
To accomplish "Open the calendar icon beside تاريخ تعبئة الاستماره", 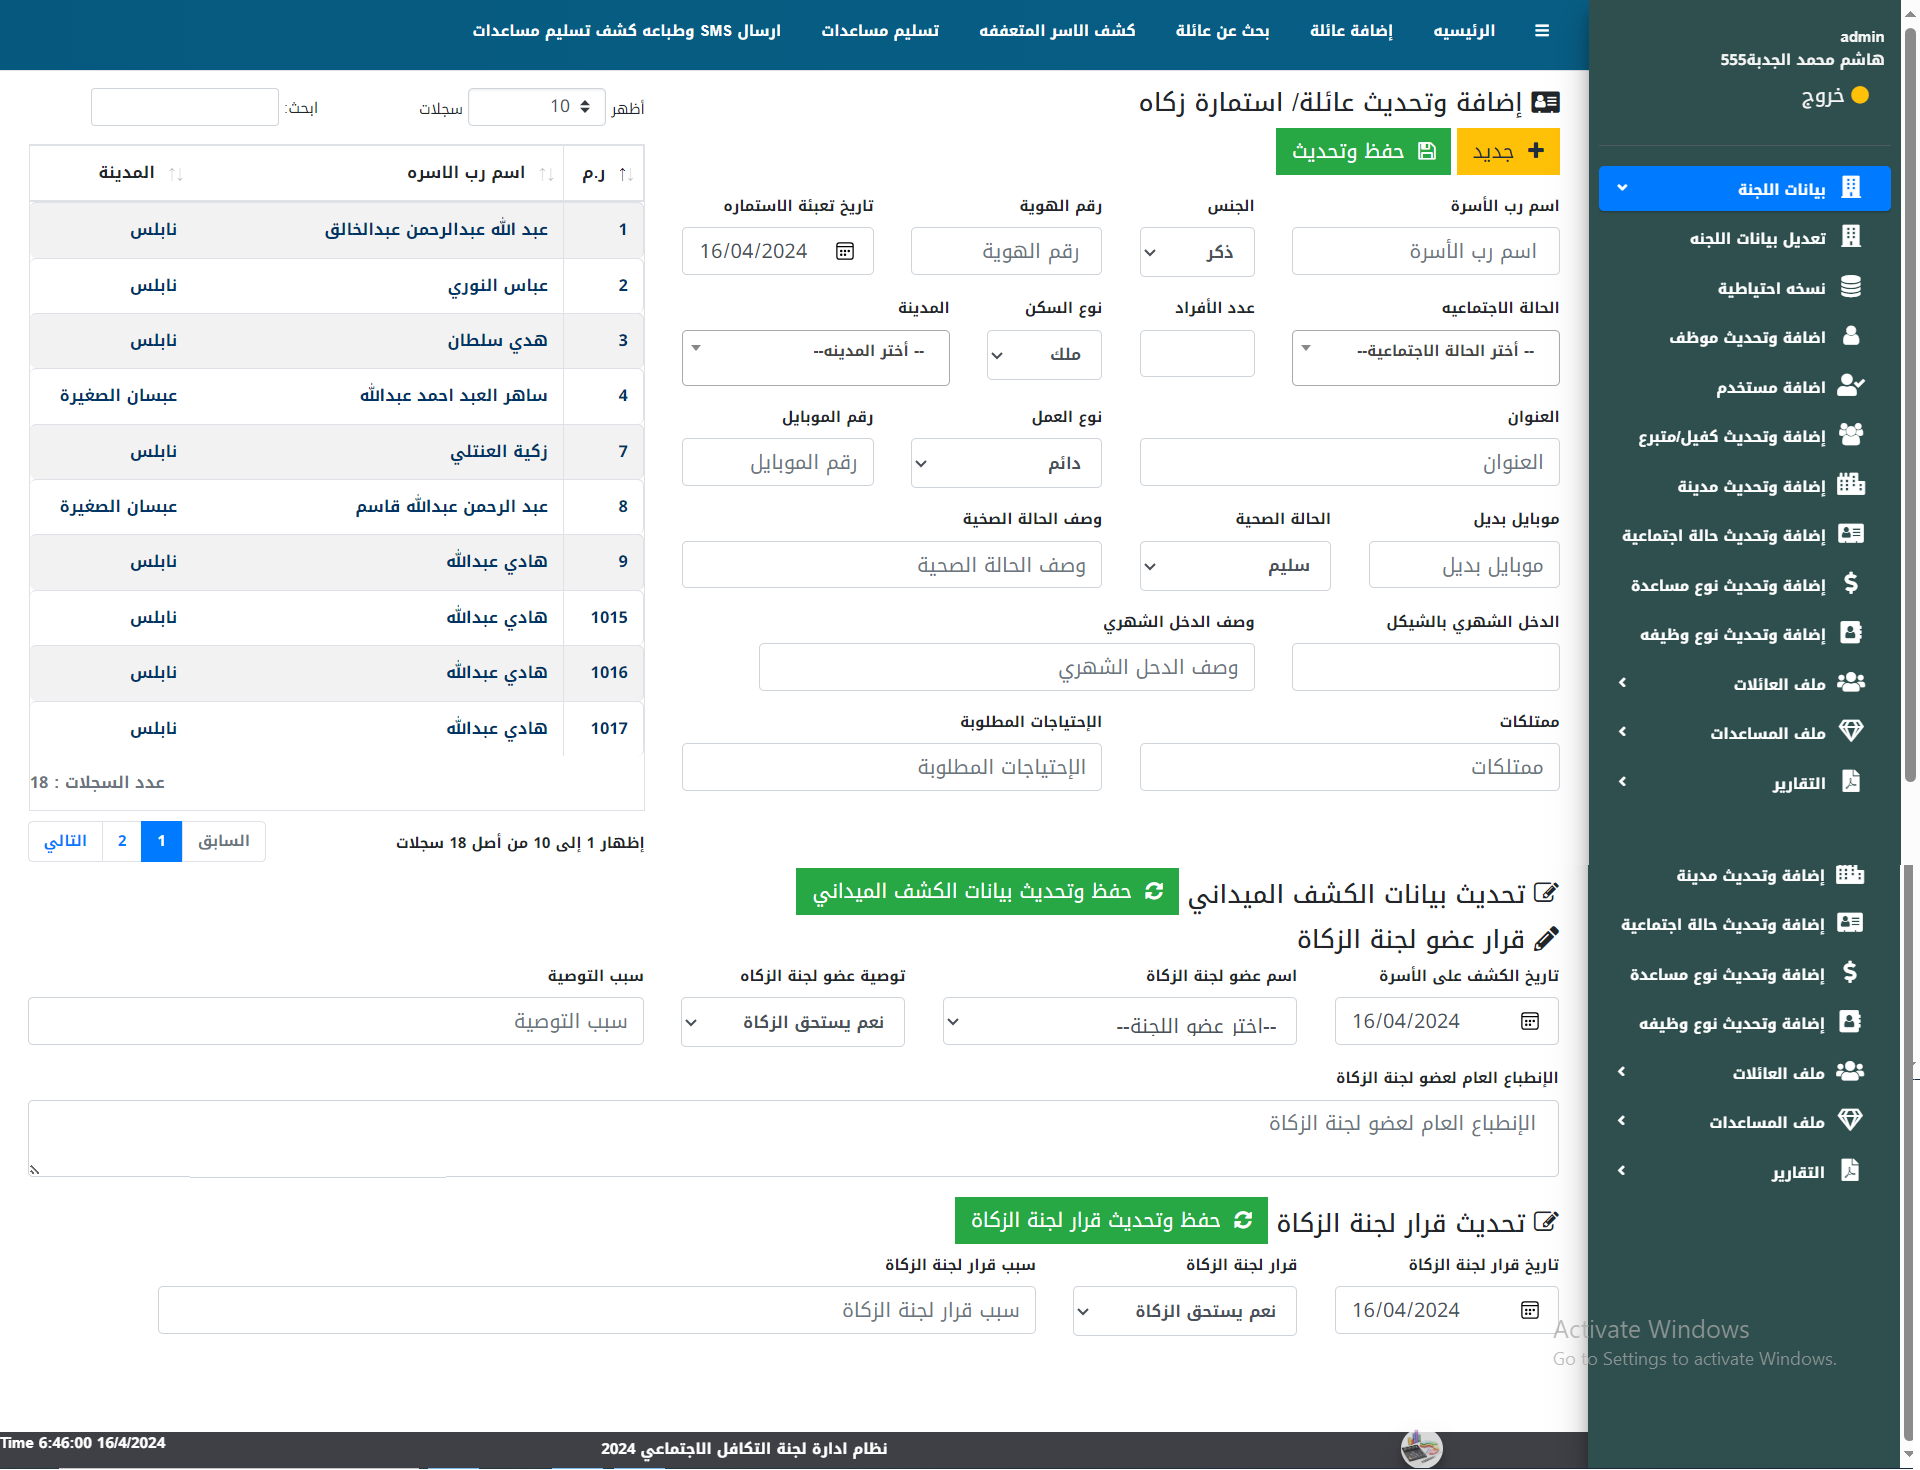I will click(845, 251).
